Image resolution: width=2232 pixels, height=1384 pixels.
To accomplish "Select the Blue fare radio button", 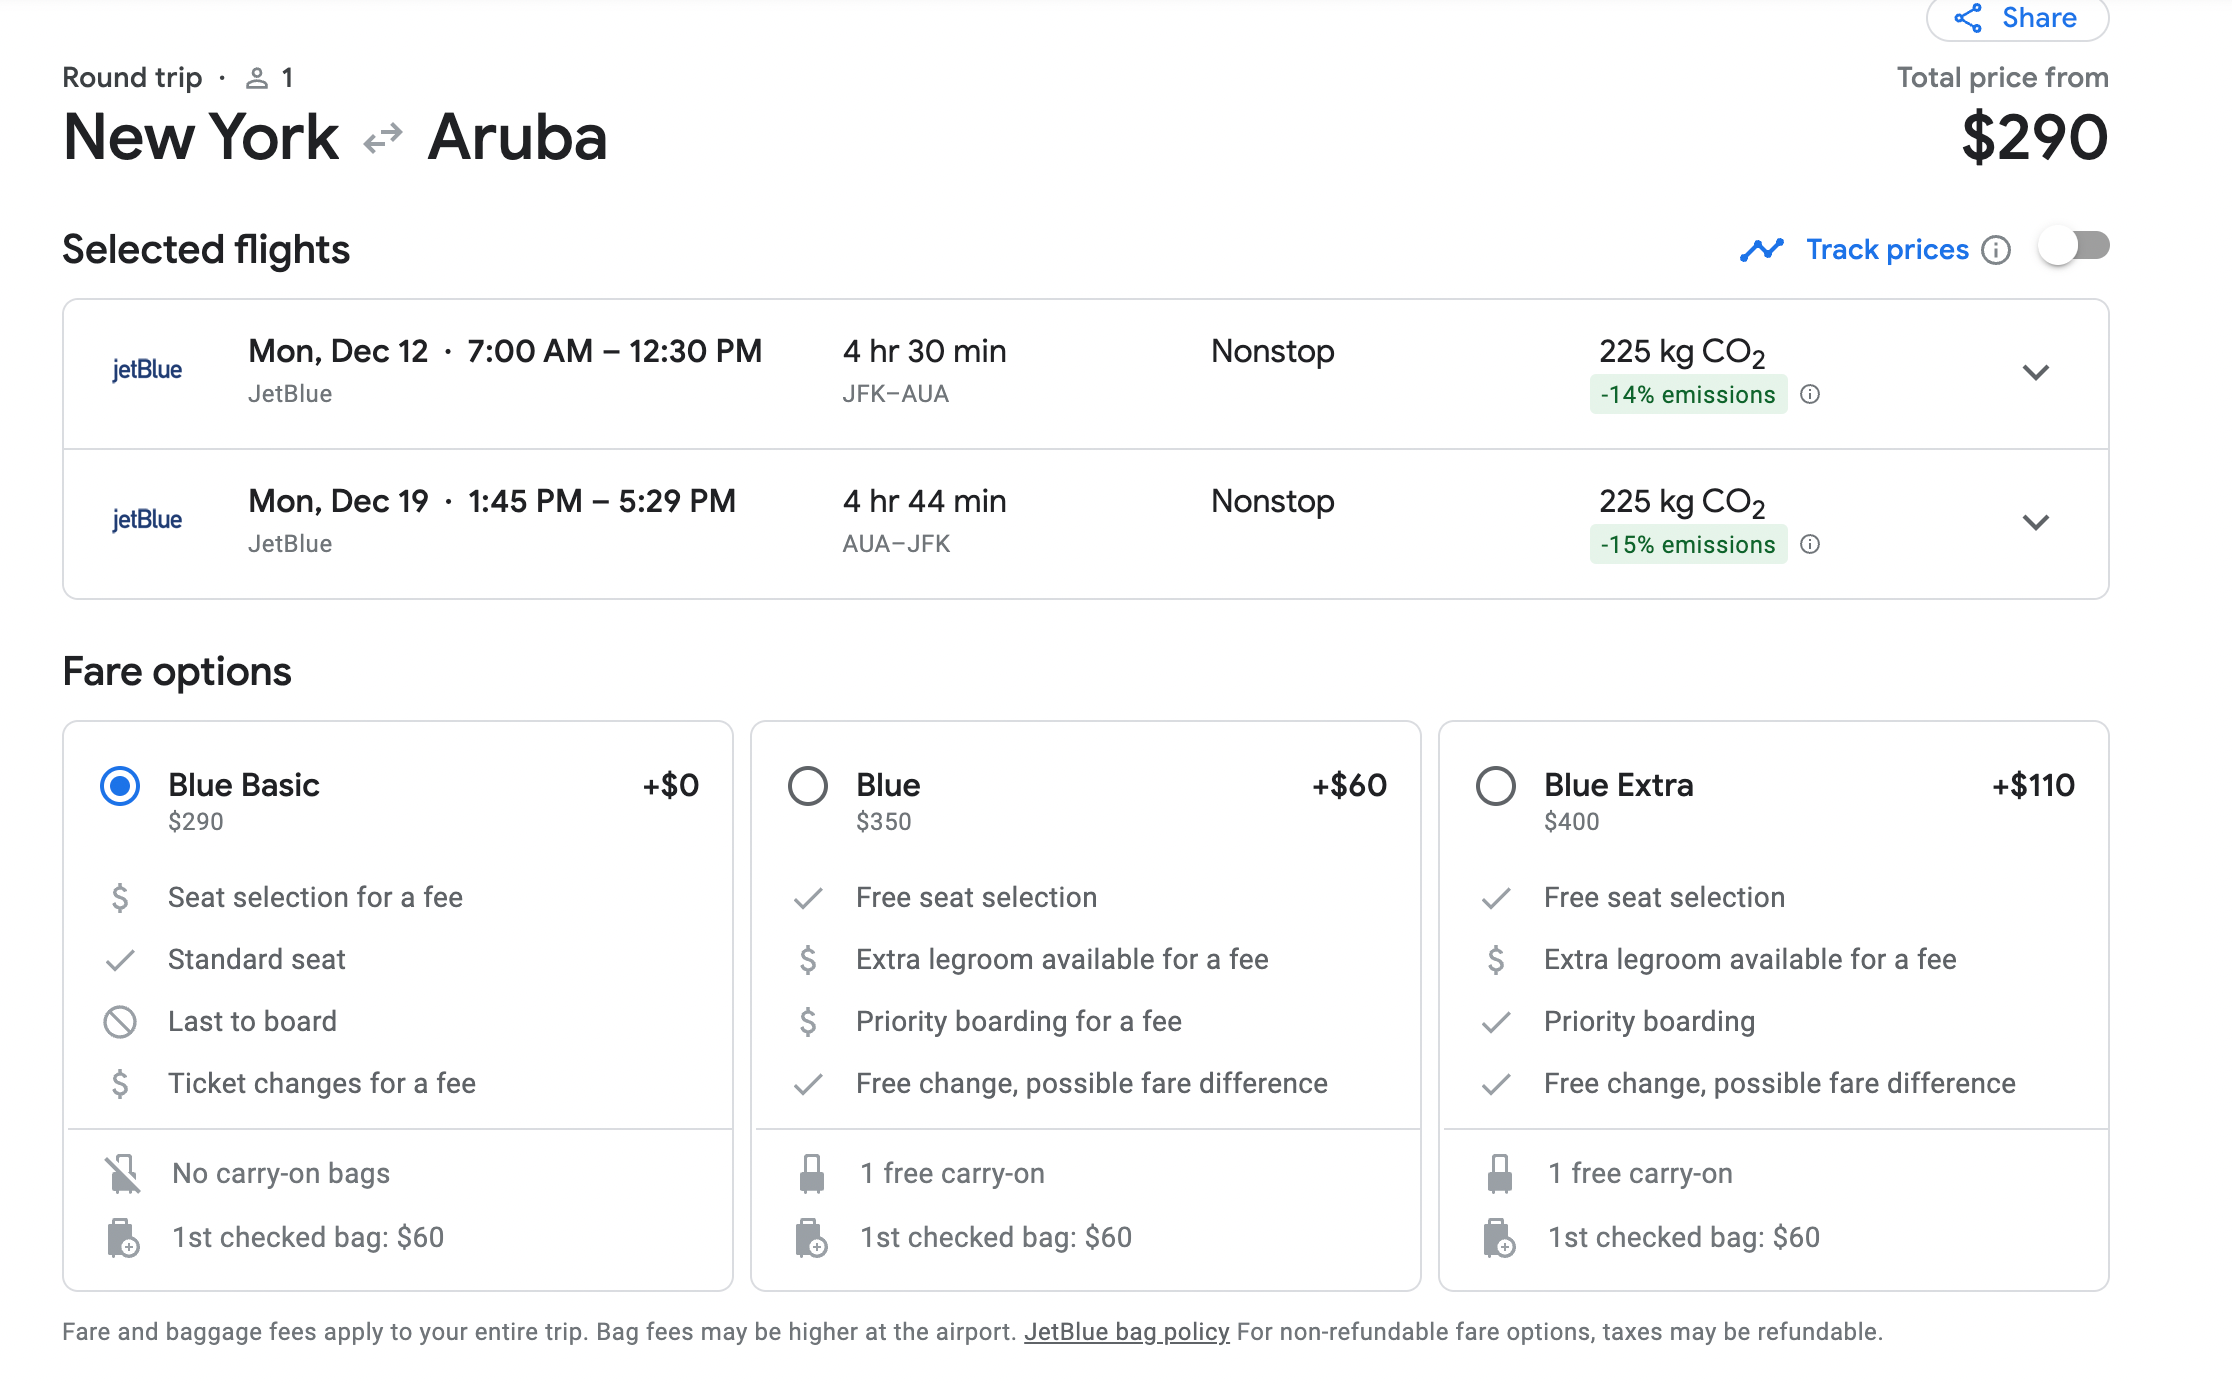I will coord(808,786).
